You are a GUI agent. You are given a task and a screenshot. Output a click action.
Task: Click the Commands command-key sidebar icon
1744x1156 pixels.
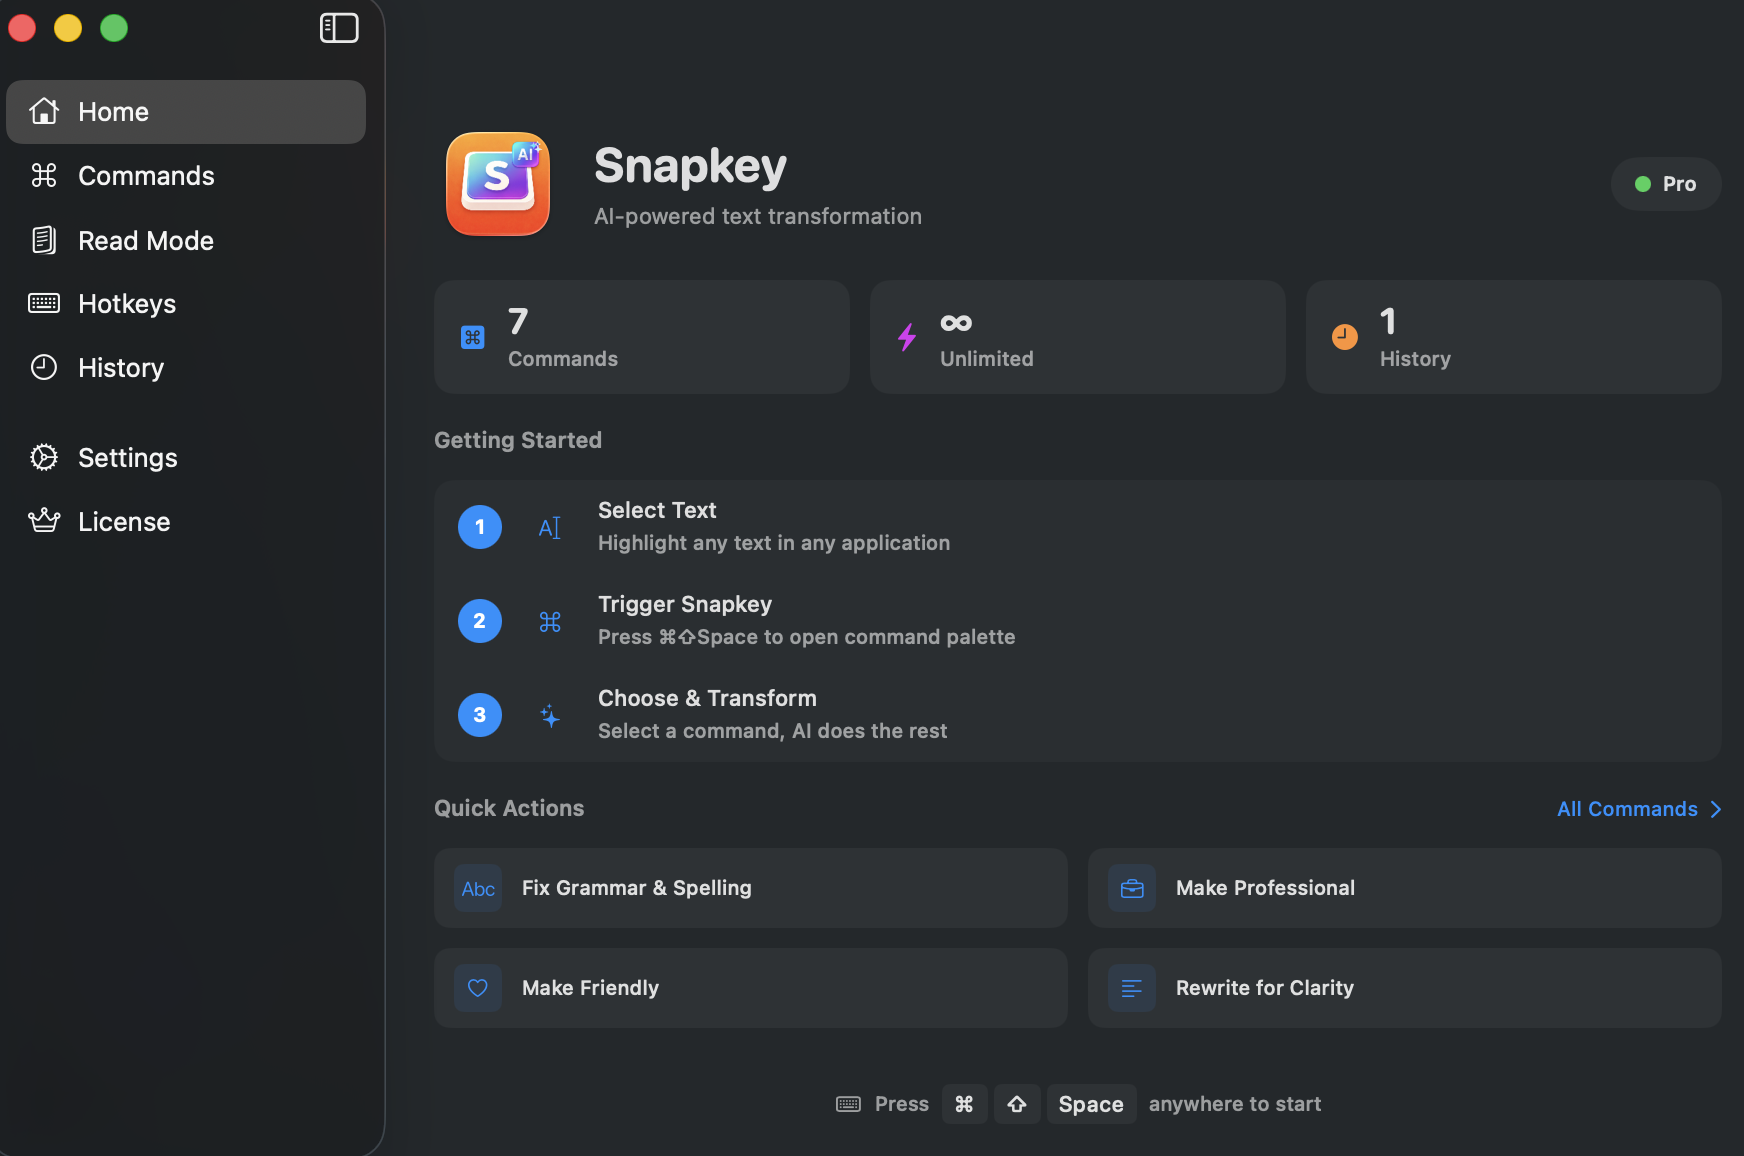(44, 175)
